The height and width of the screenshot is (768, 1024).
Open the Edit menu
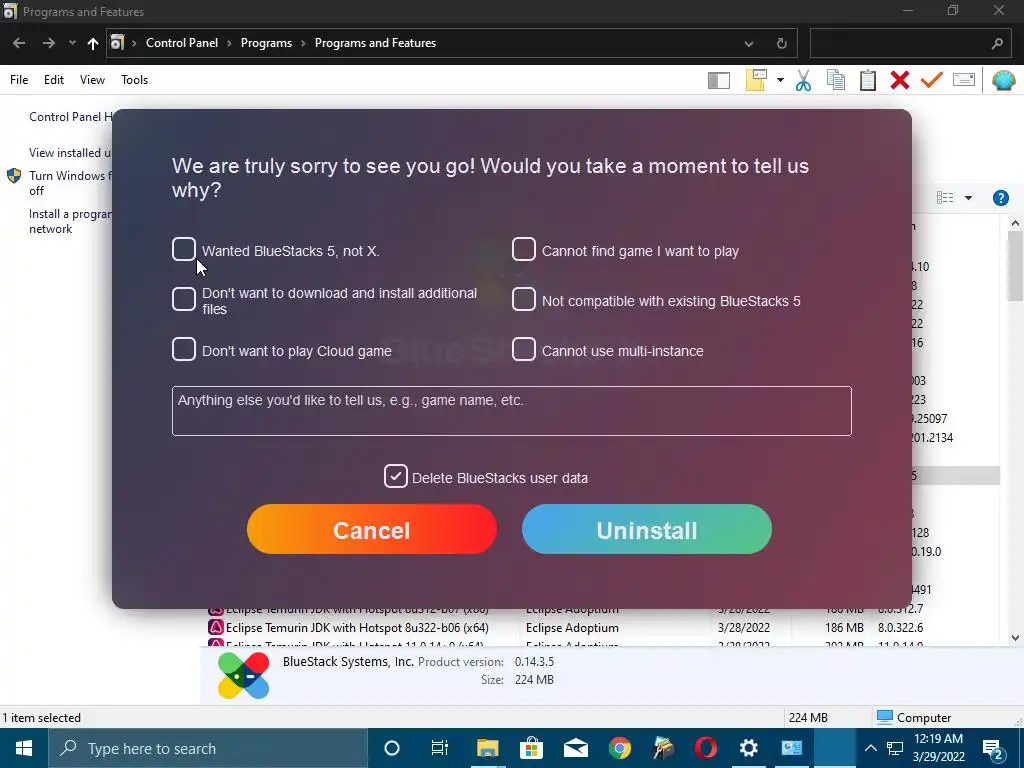[54, 80]
